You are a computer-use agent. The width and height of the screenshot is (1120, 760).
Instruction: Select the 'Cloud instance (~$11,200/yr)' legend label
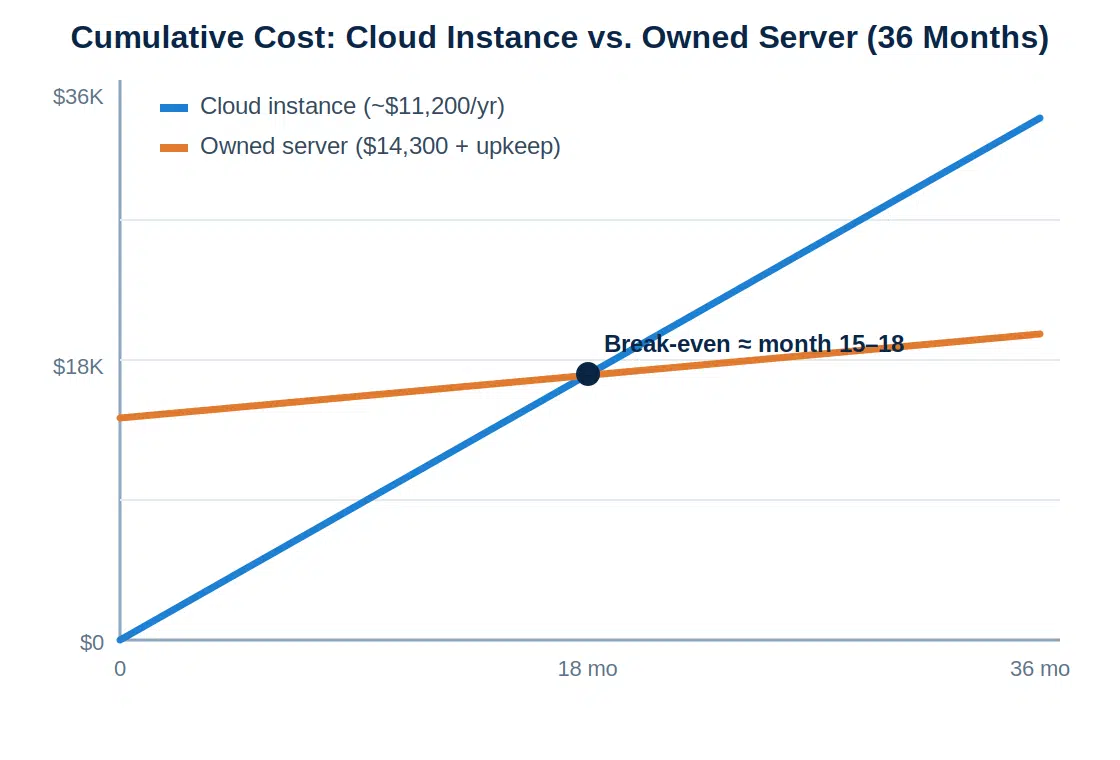tap(352, 106)
